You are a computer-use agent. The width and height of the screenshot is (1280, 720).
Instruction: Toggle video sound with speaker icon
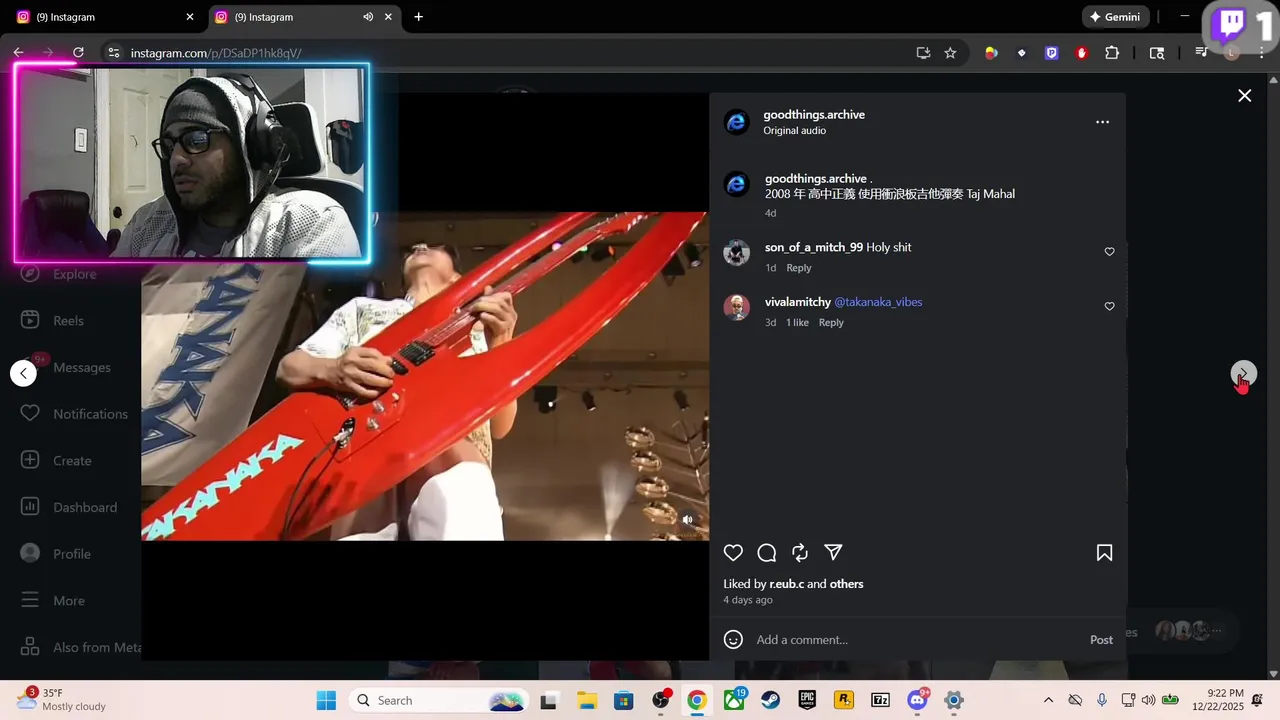[x=687, y=519]
